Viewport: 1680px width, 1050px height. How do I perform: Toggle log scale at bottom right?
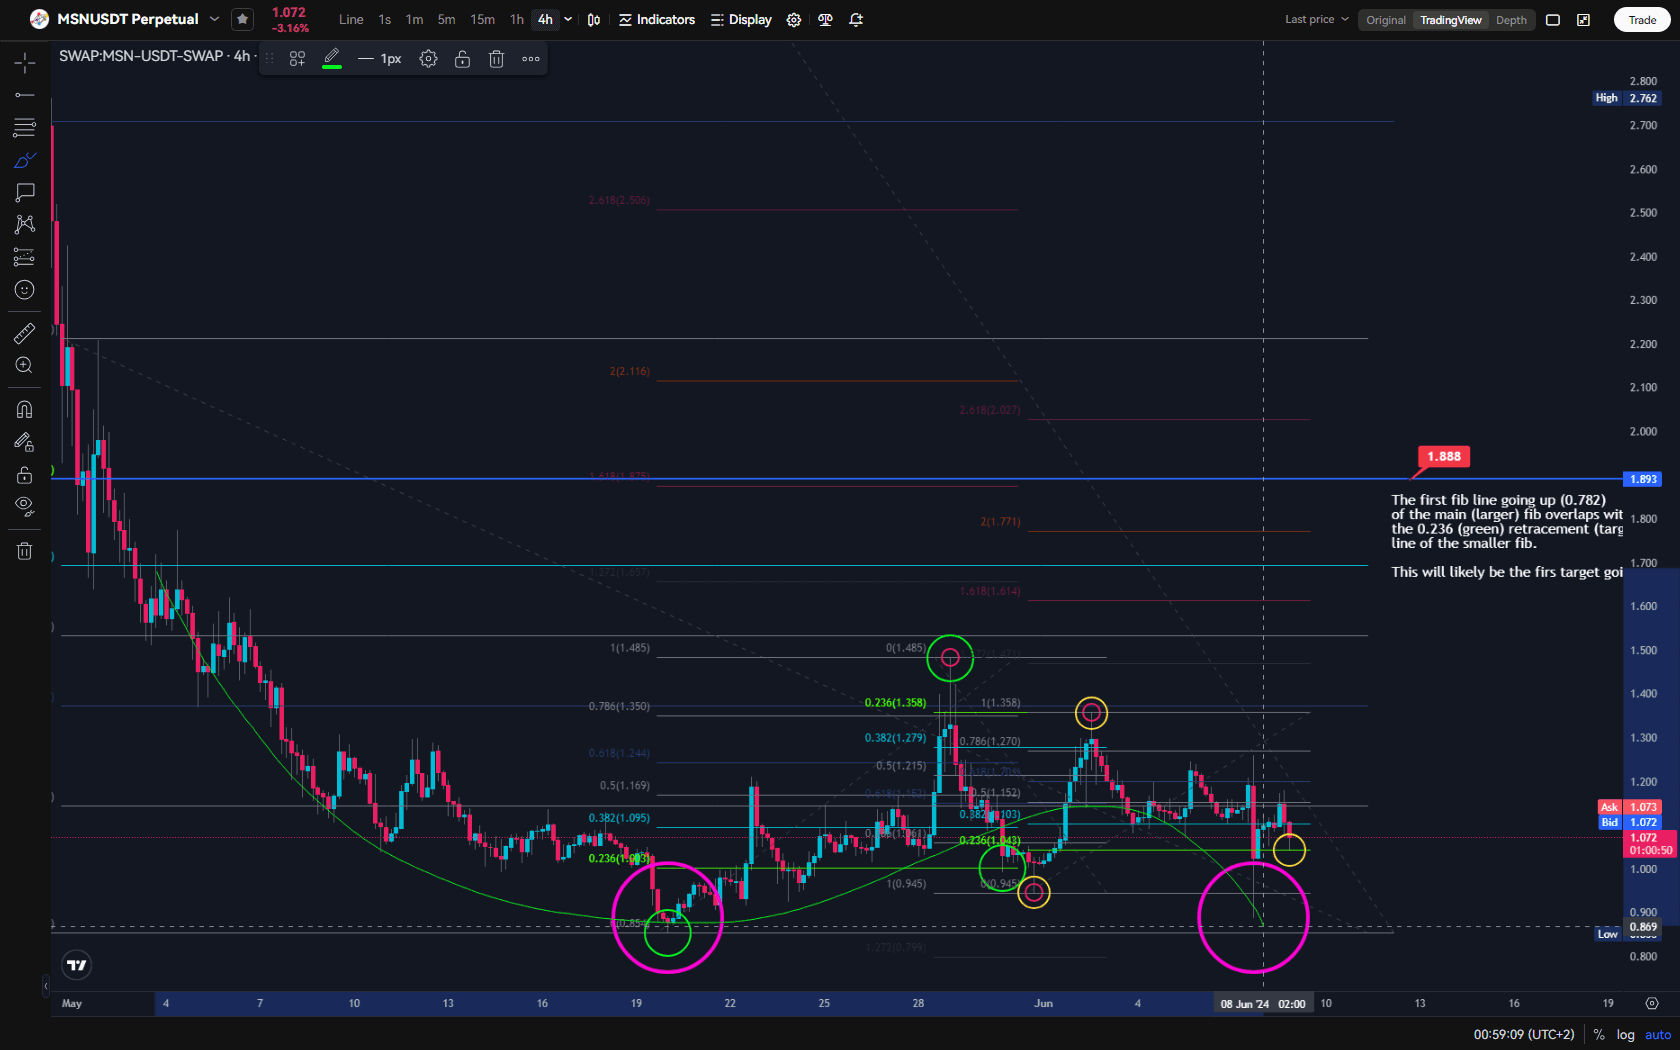tap(1626, 1035)
